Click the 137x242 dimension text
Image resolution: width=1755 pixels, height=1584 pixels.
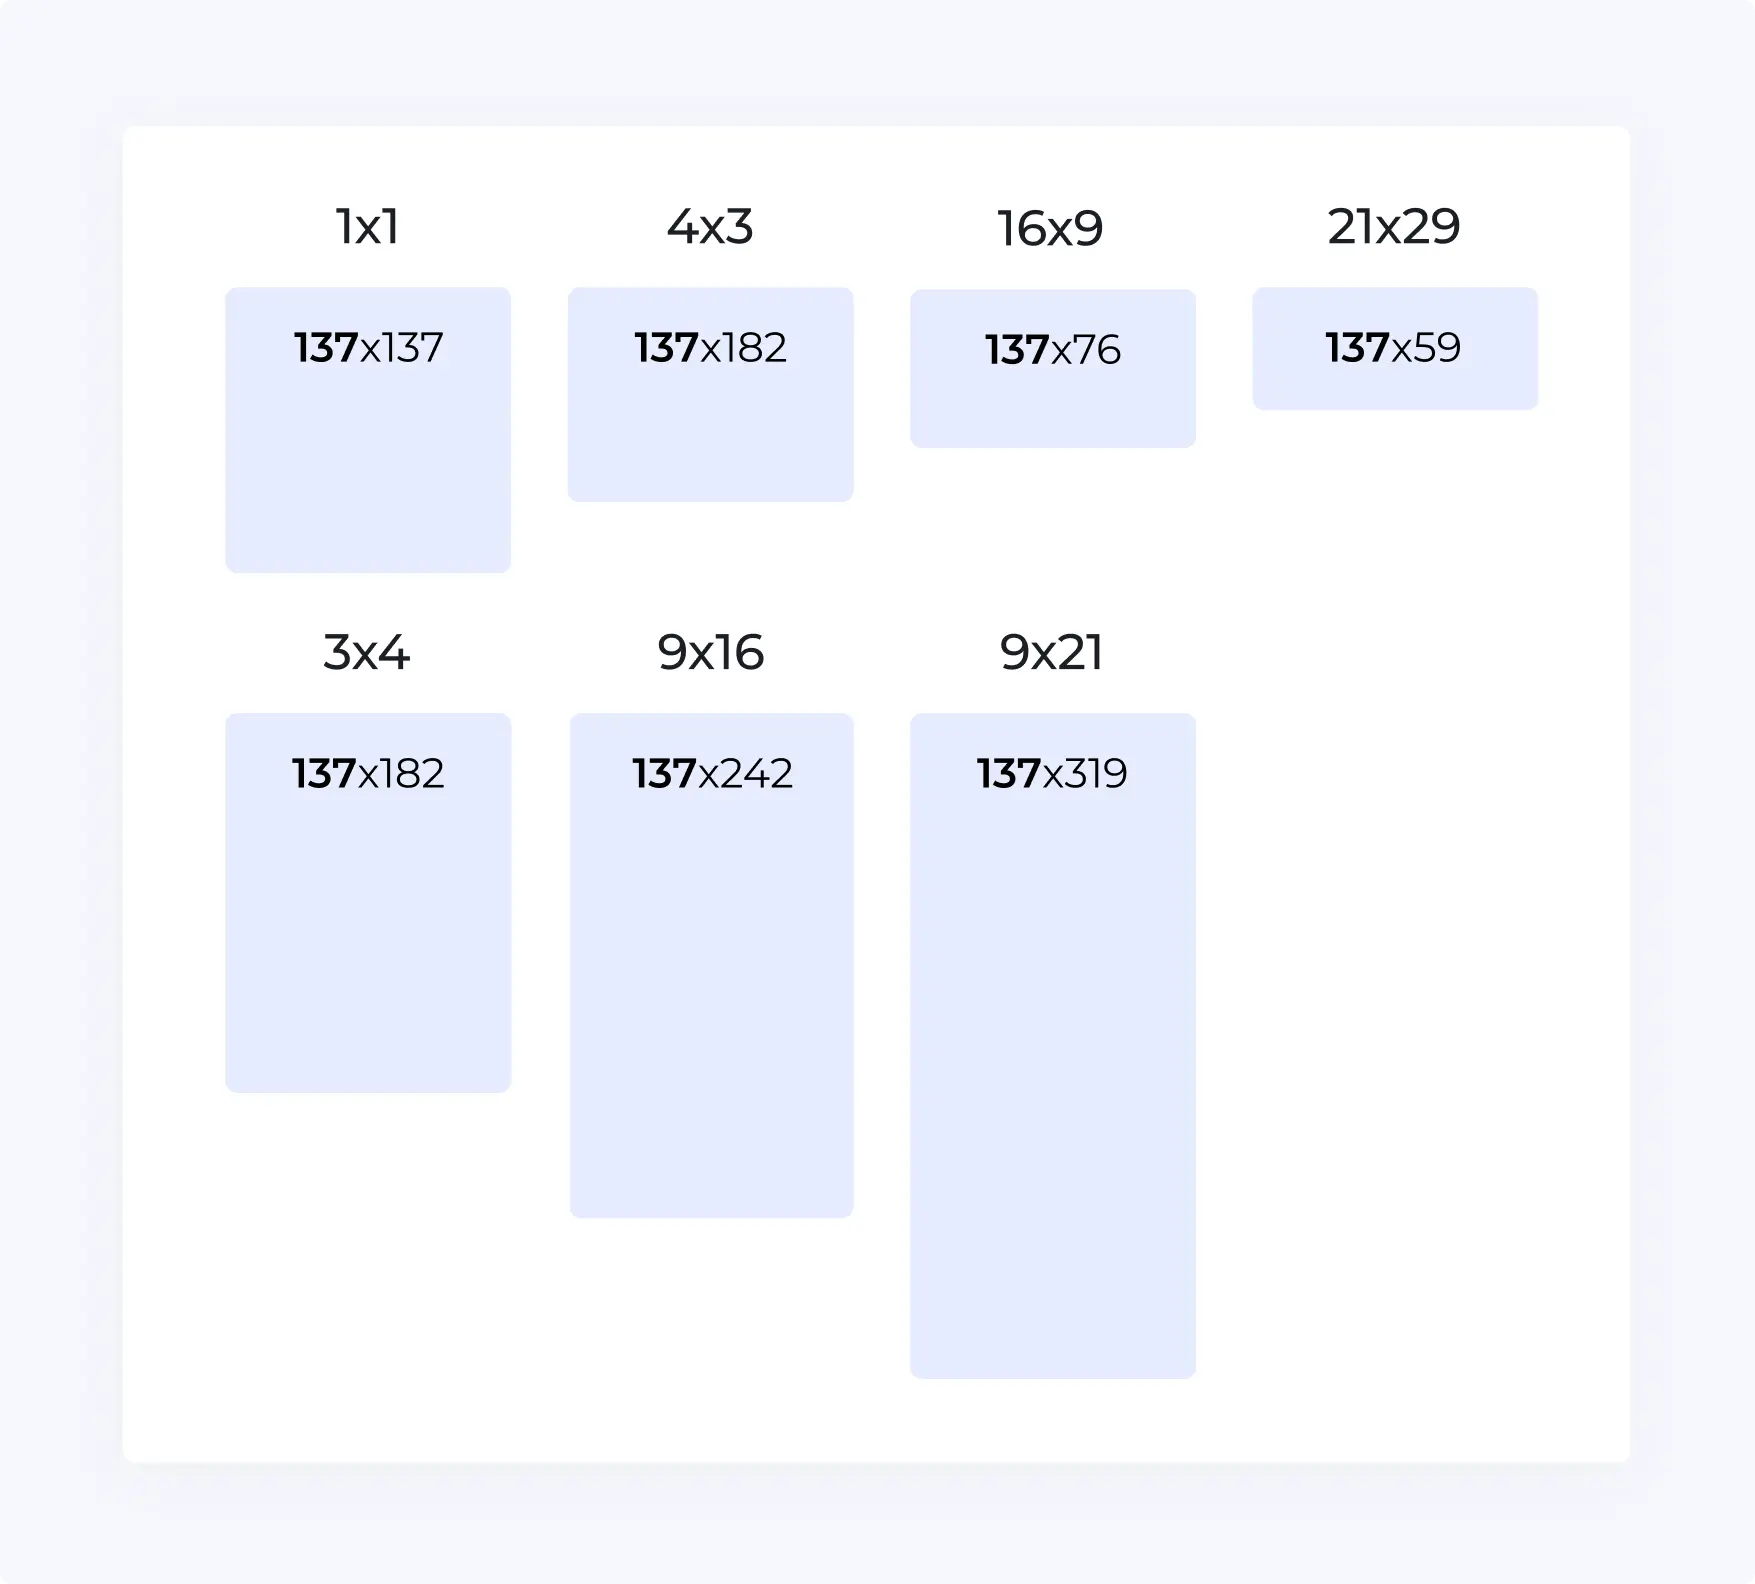tap(712, 774)
